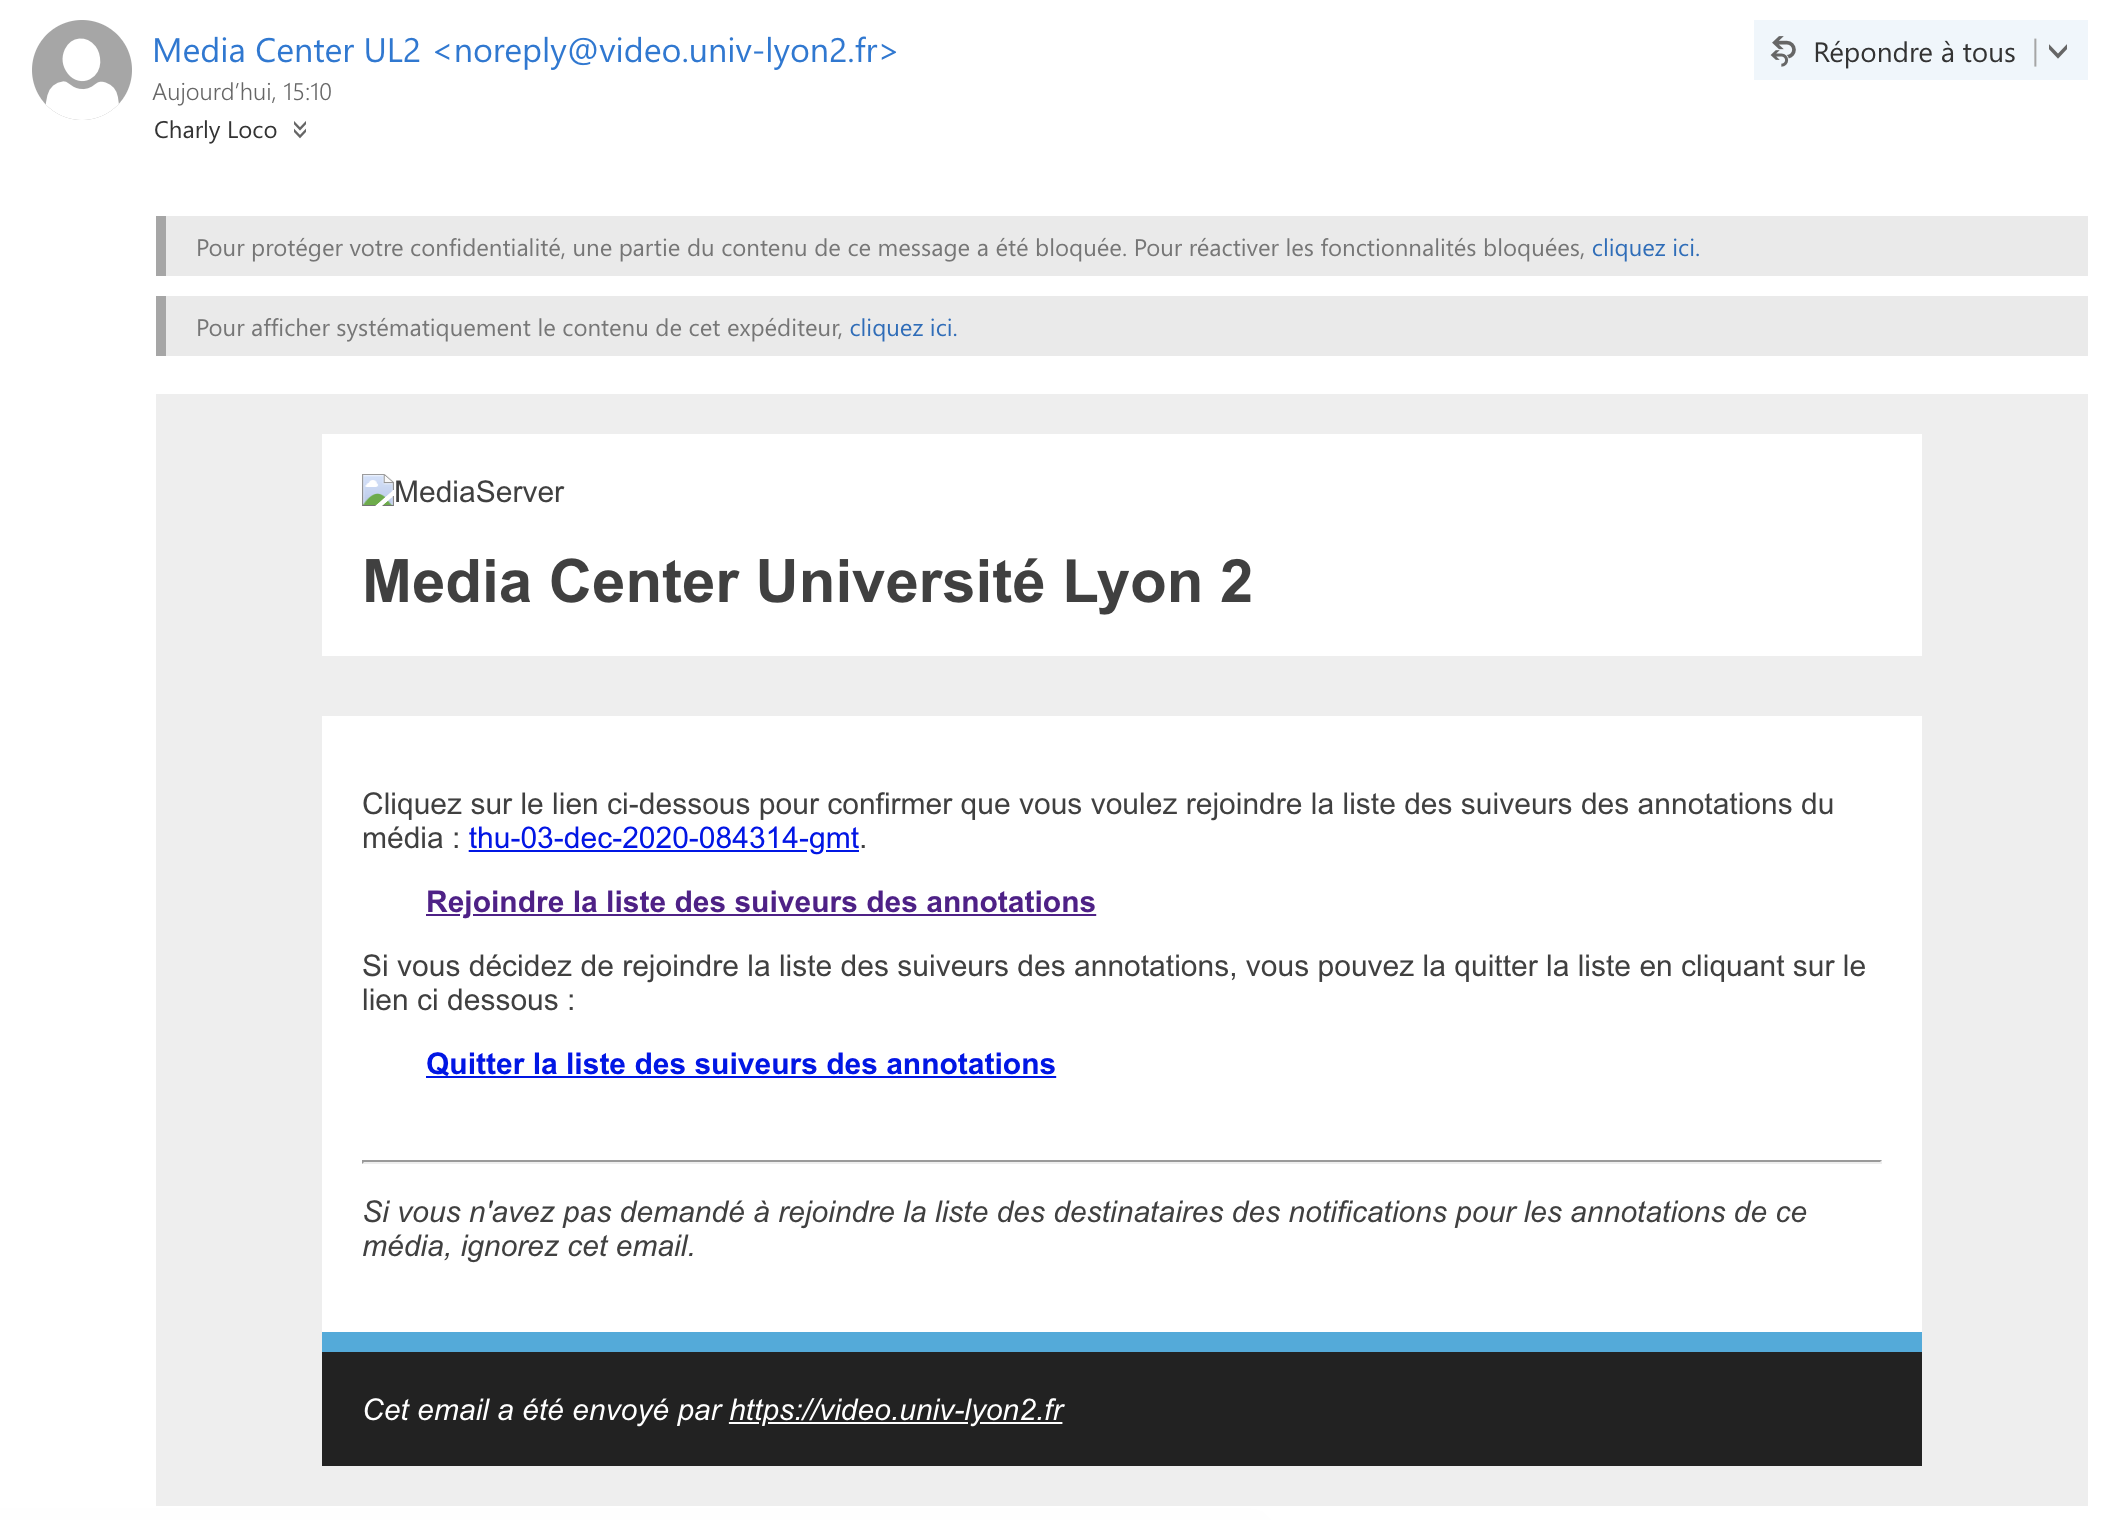
Task: Click the recipient name Charly Loco
Action: (x=215, y=130)
